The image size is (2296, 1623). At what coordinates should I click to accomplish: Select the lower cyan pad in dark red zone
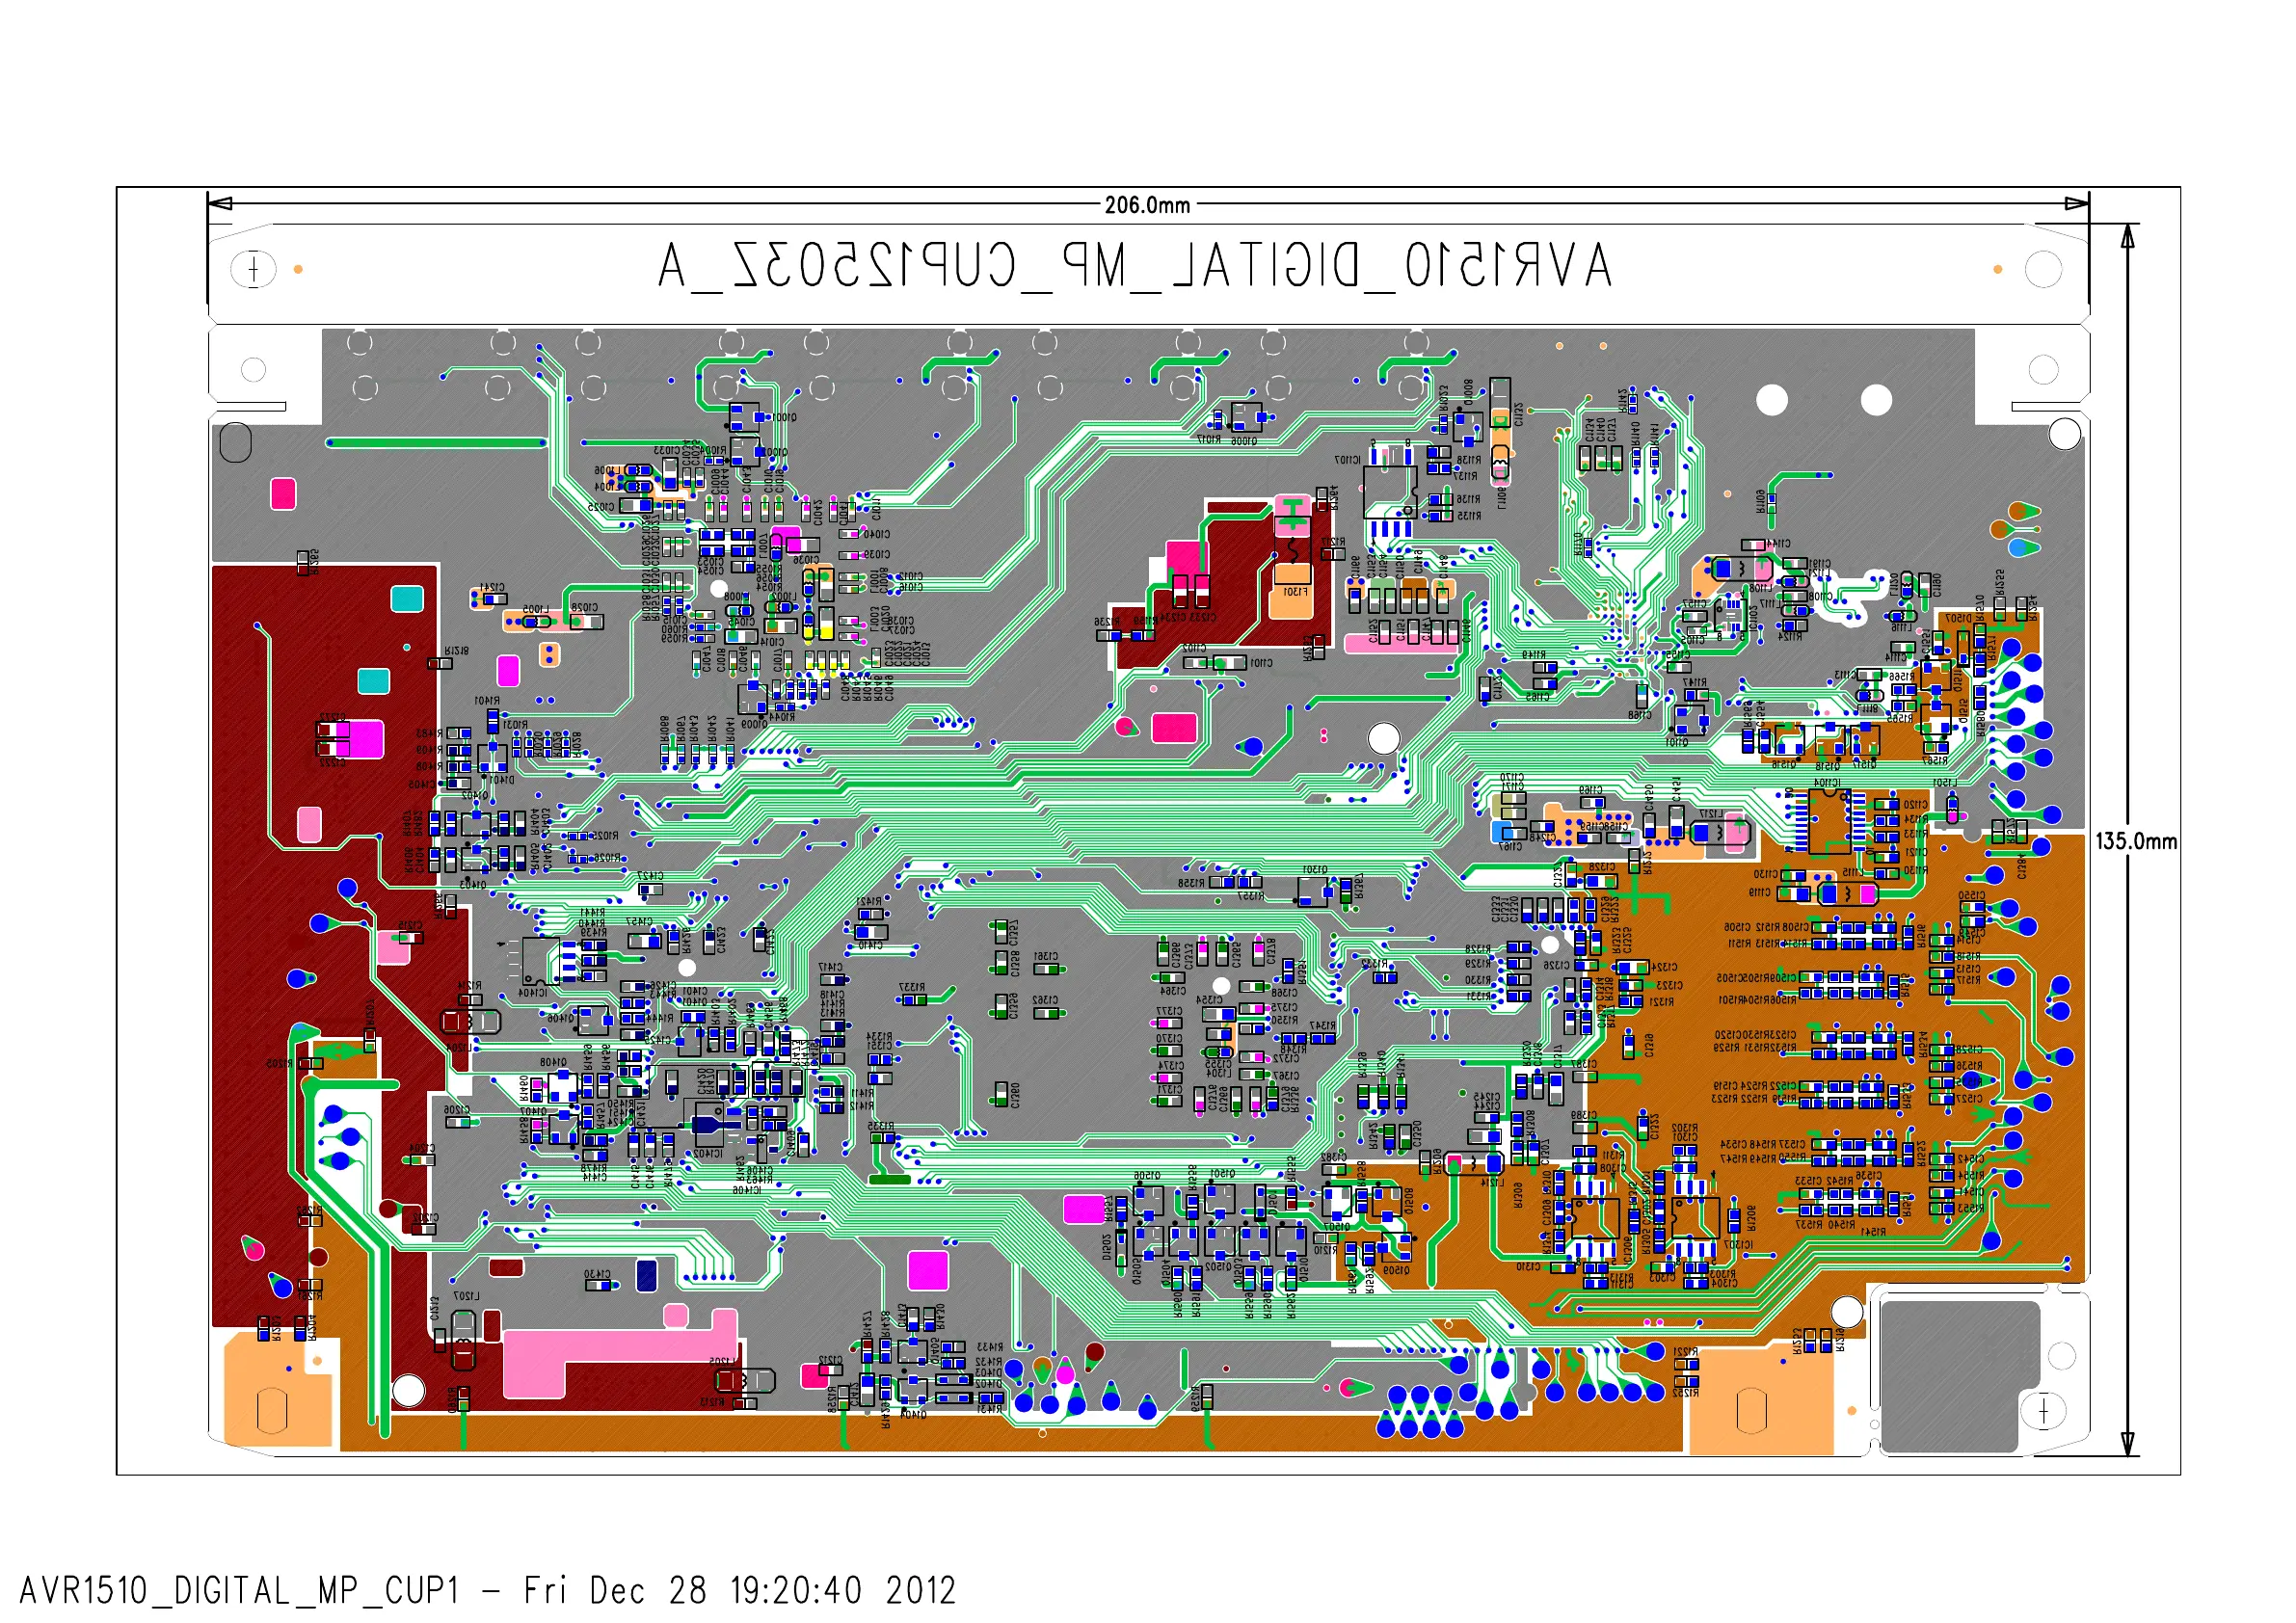373,681
